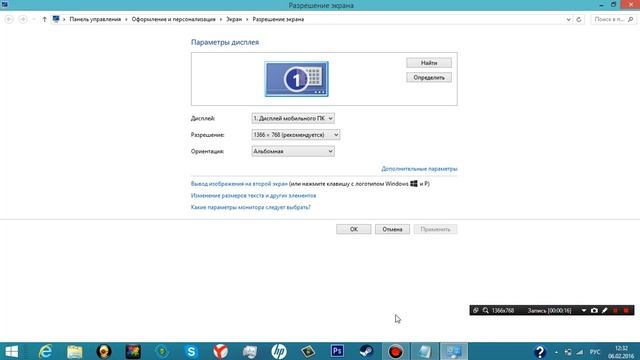Viewport: 640px width, 360px height.
Task: Expand the address bar history dropdown
Action: point(569,19)
